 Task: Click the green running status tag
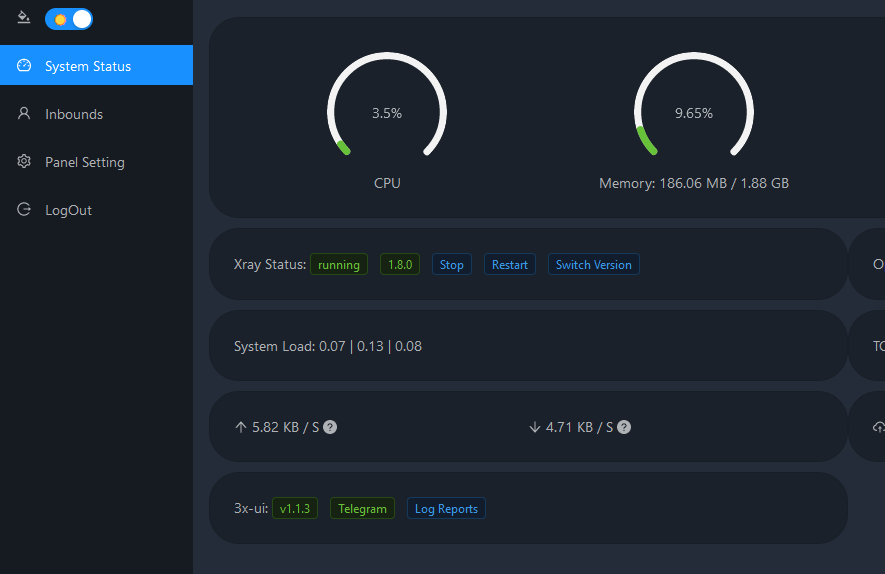click(x=339, y=265)
